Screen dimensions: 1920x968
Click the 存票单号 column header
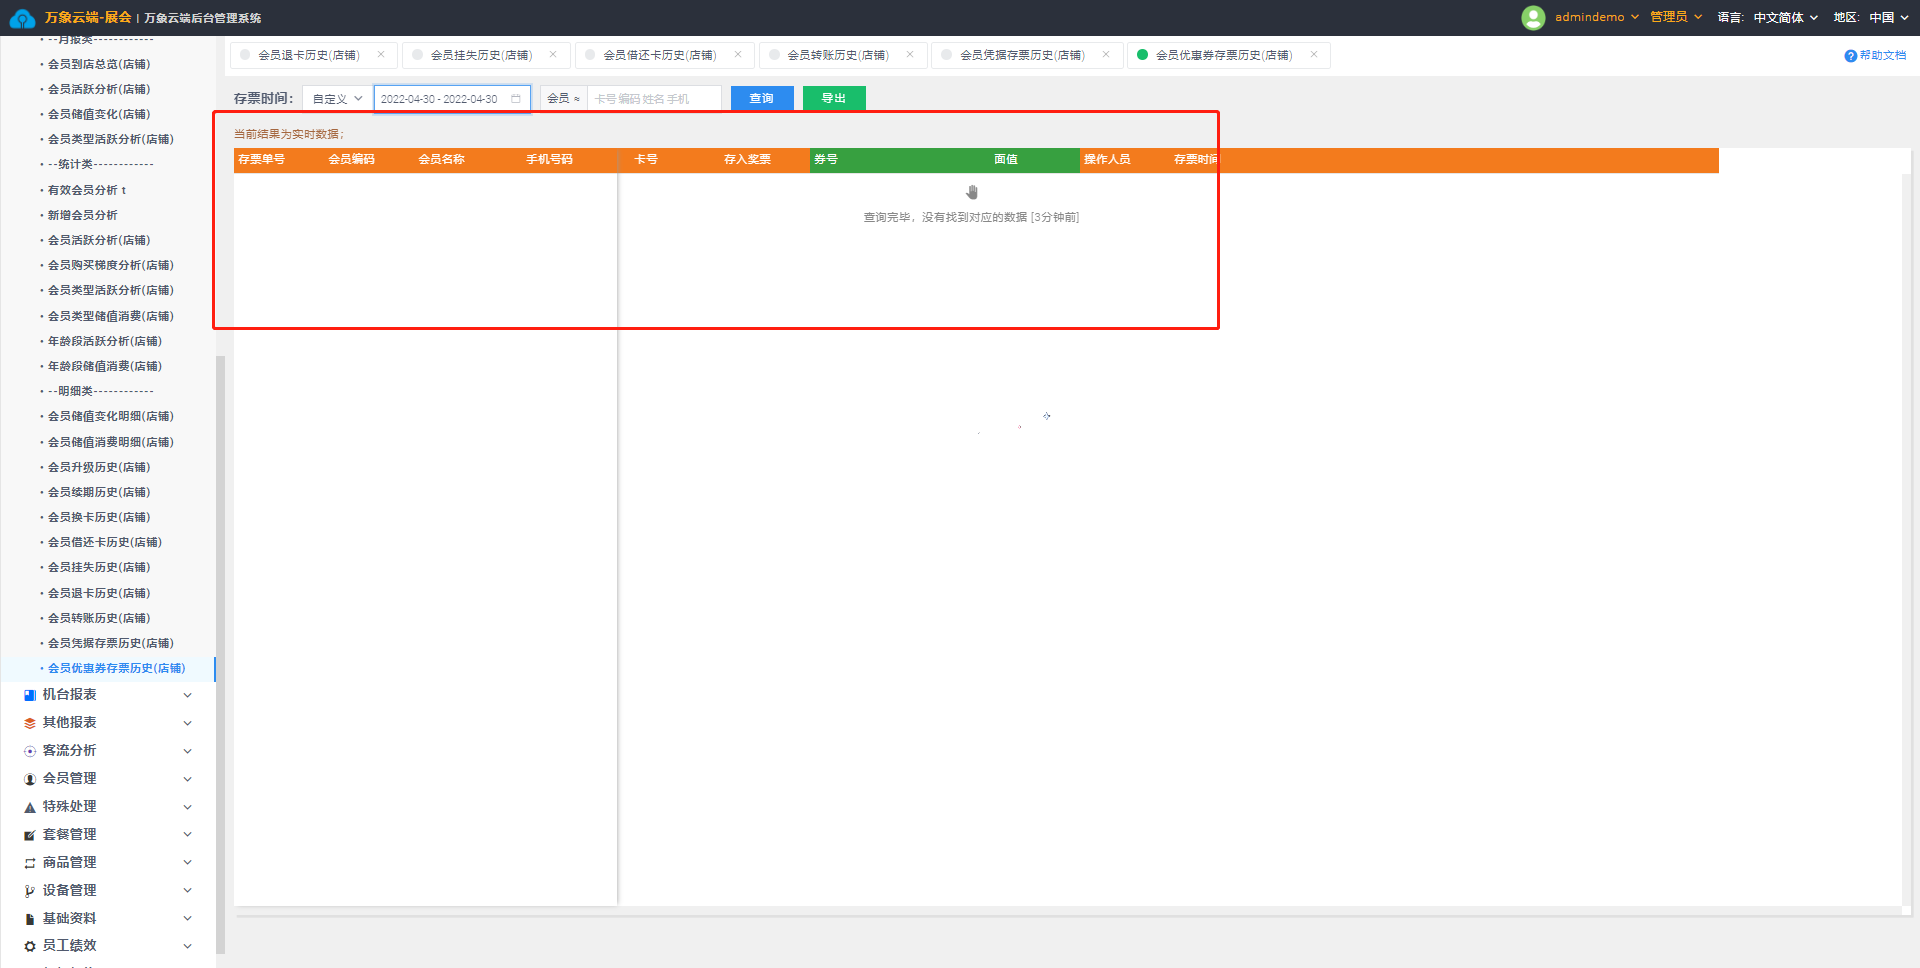pyautogui.click(x=262, y=160)
